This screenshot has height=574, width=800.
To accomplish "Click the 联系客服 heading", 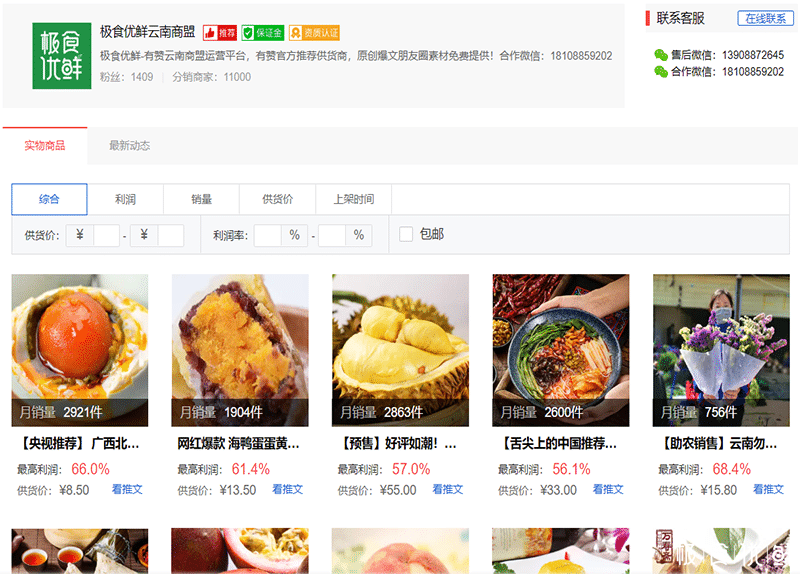I will [680, 18].
